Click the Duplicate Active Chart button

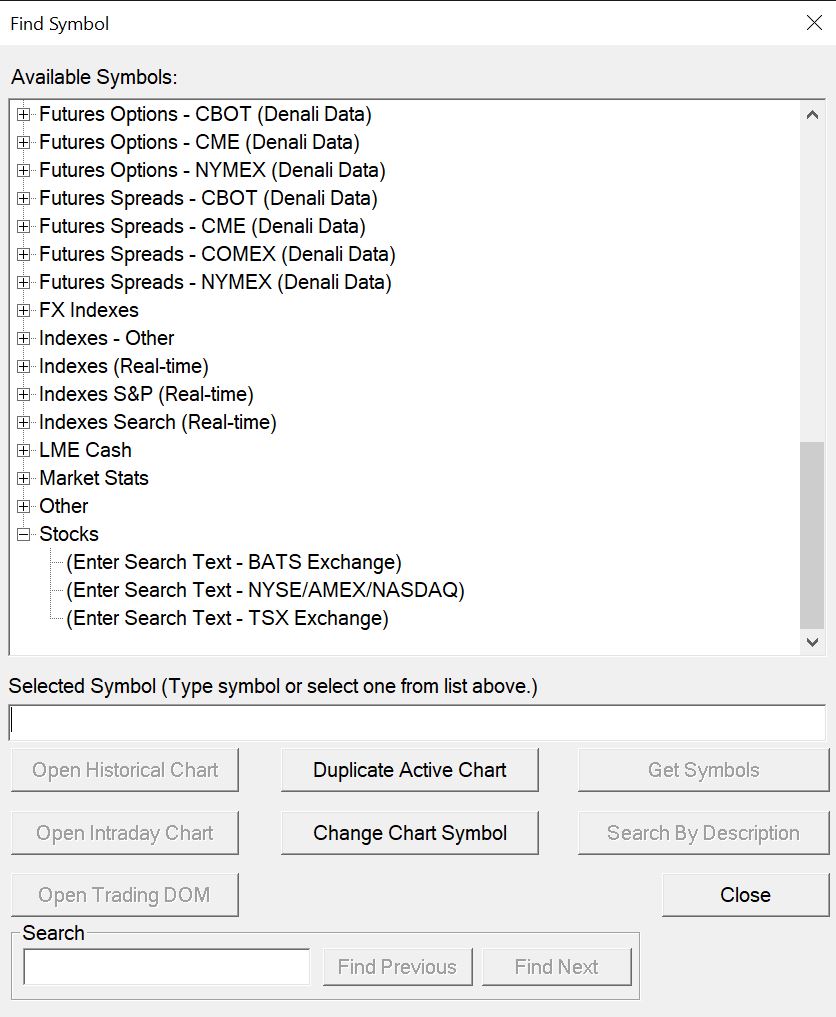tap(410, 770)
